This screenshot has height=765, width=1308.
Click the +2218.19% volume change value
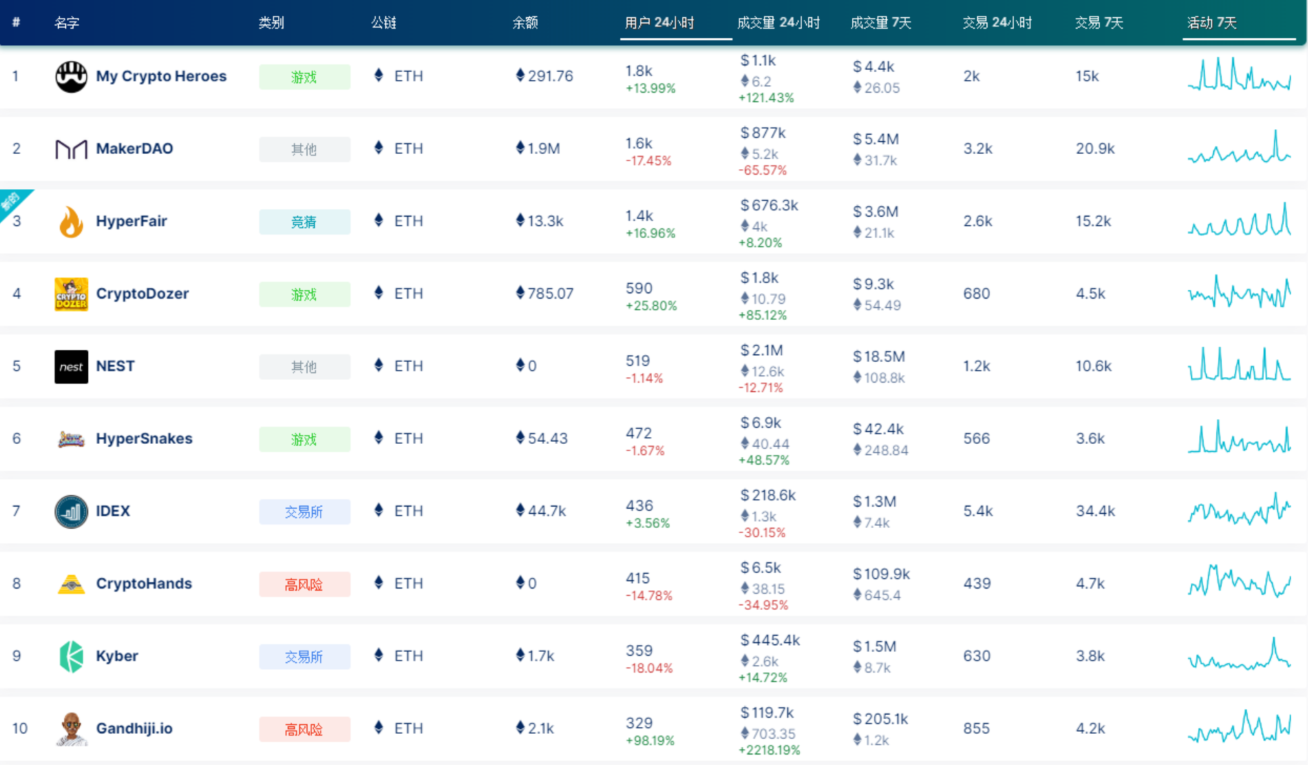click(770, 750)
